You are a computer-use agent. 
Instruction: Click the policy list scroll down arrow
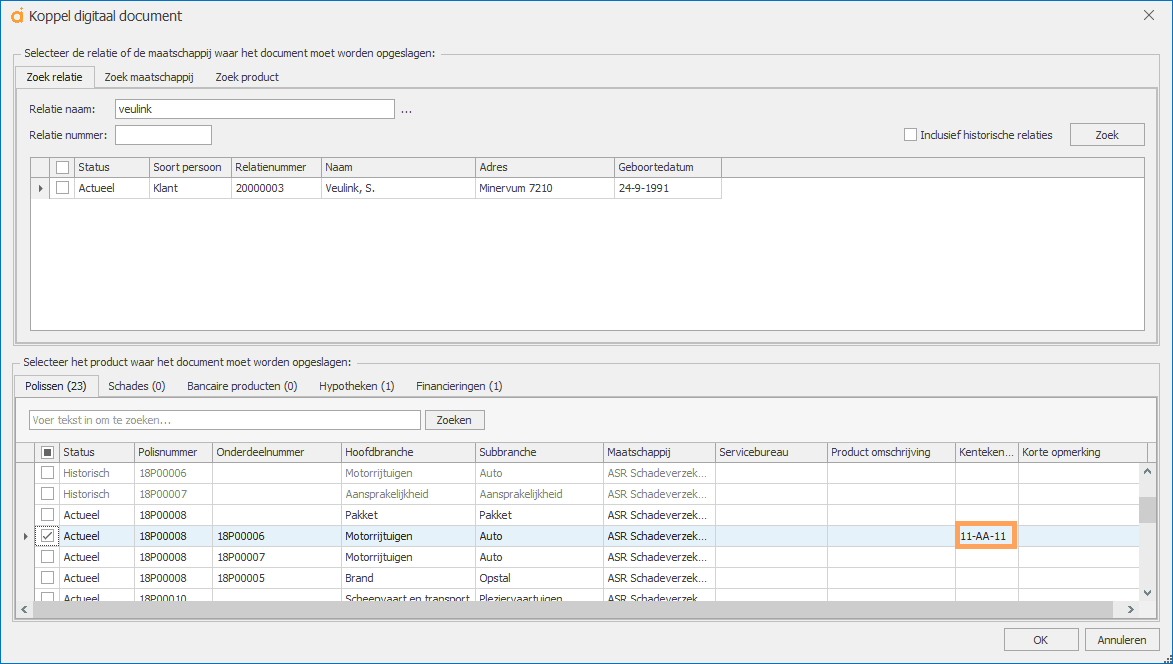1147,593
